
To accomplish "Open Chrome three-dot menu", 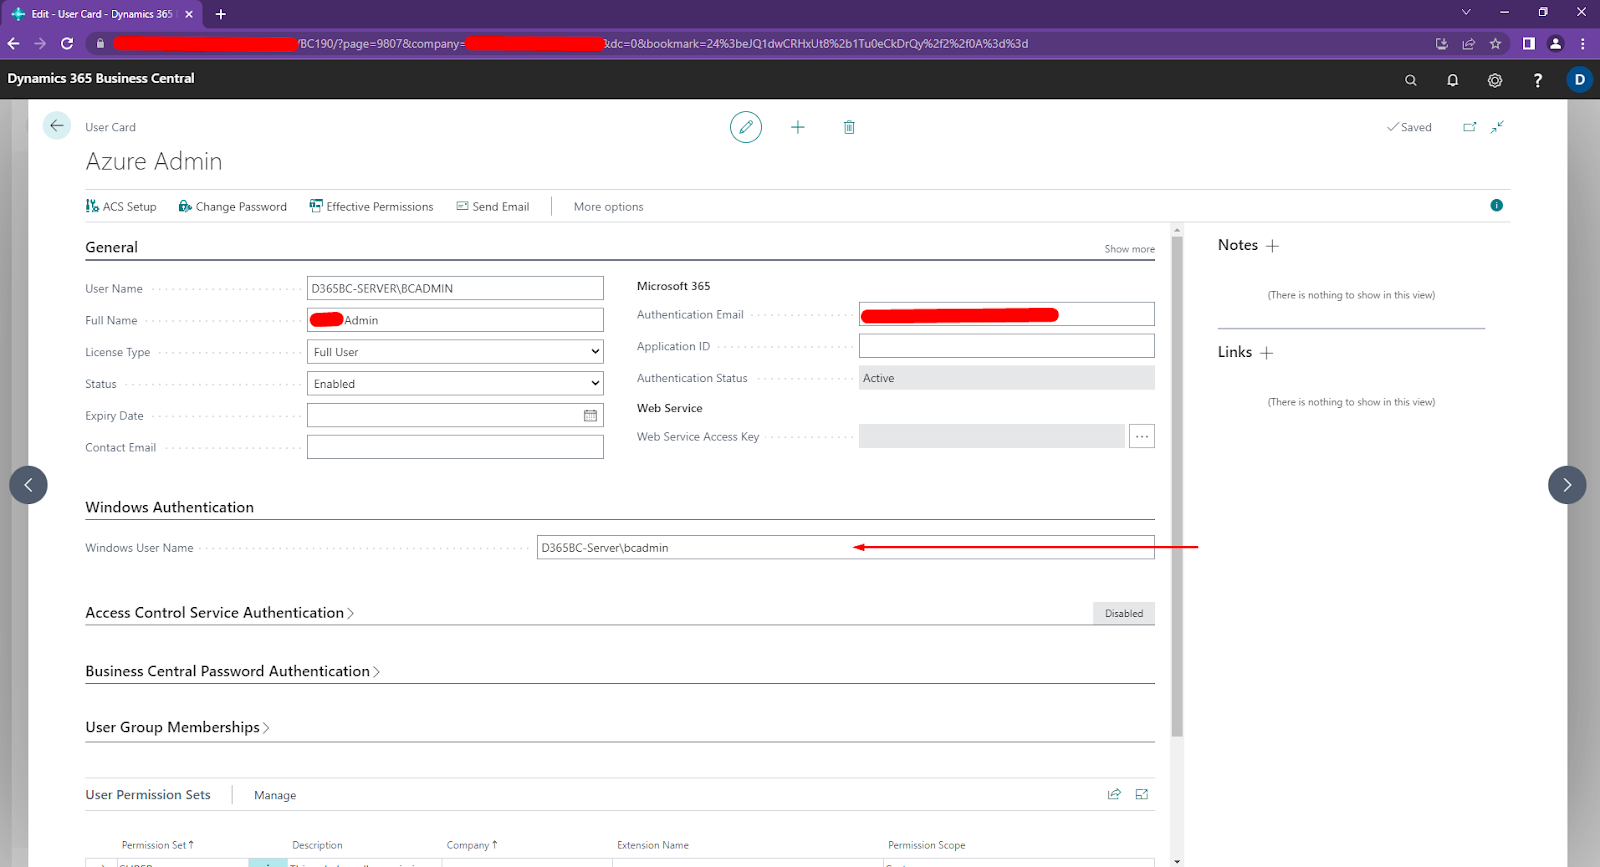I will (x=1583, y=43).
